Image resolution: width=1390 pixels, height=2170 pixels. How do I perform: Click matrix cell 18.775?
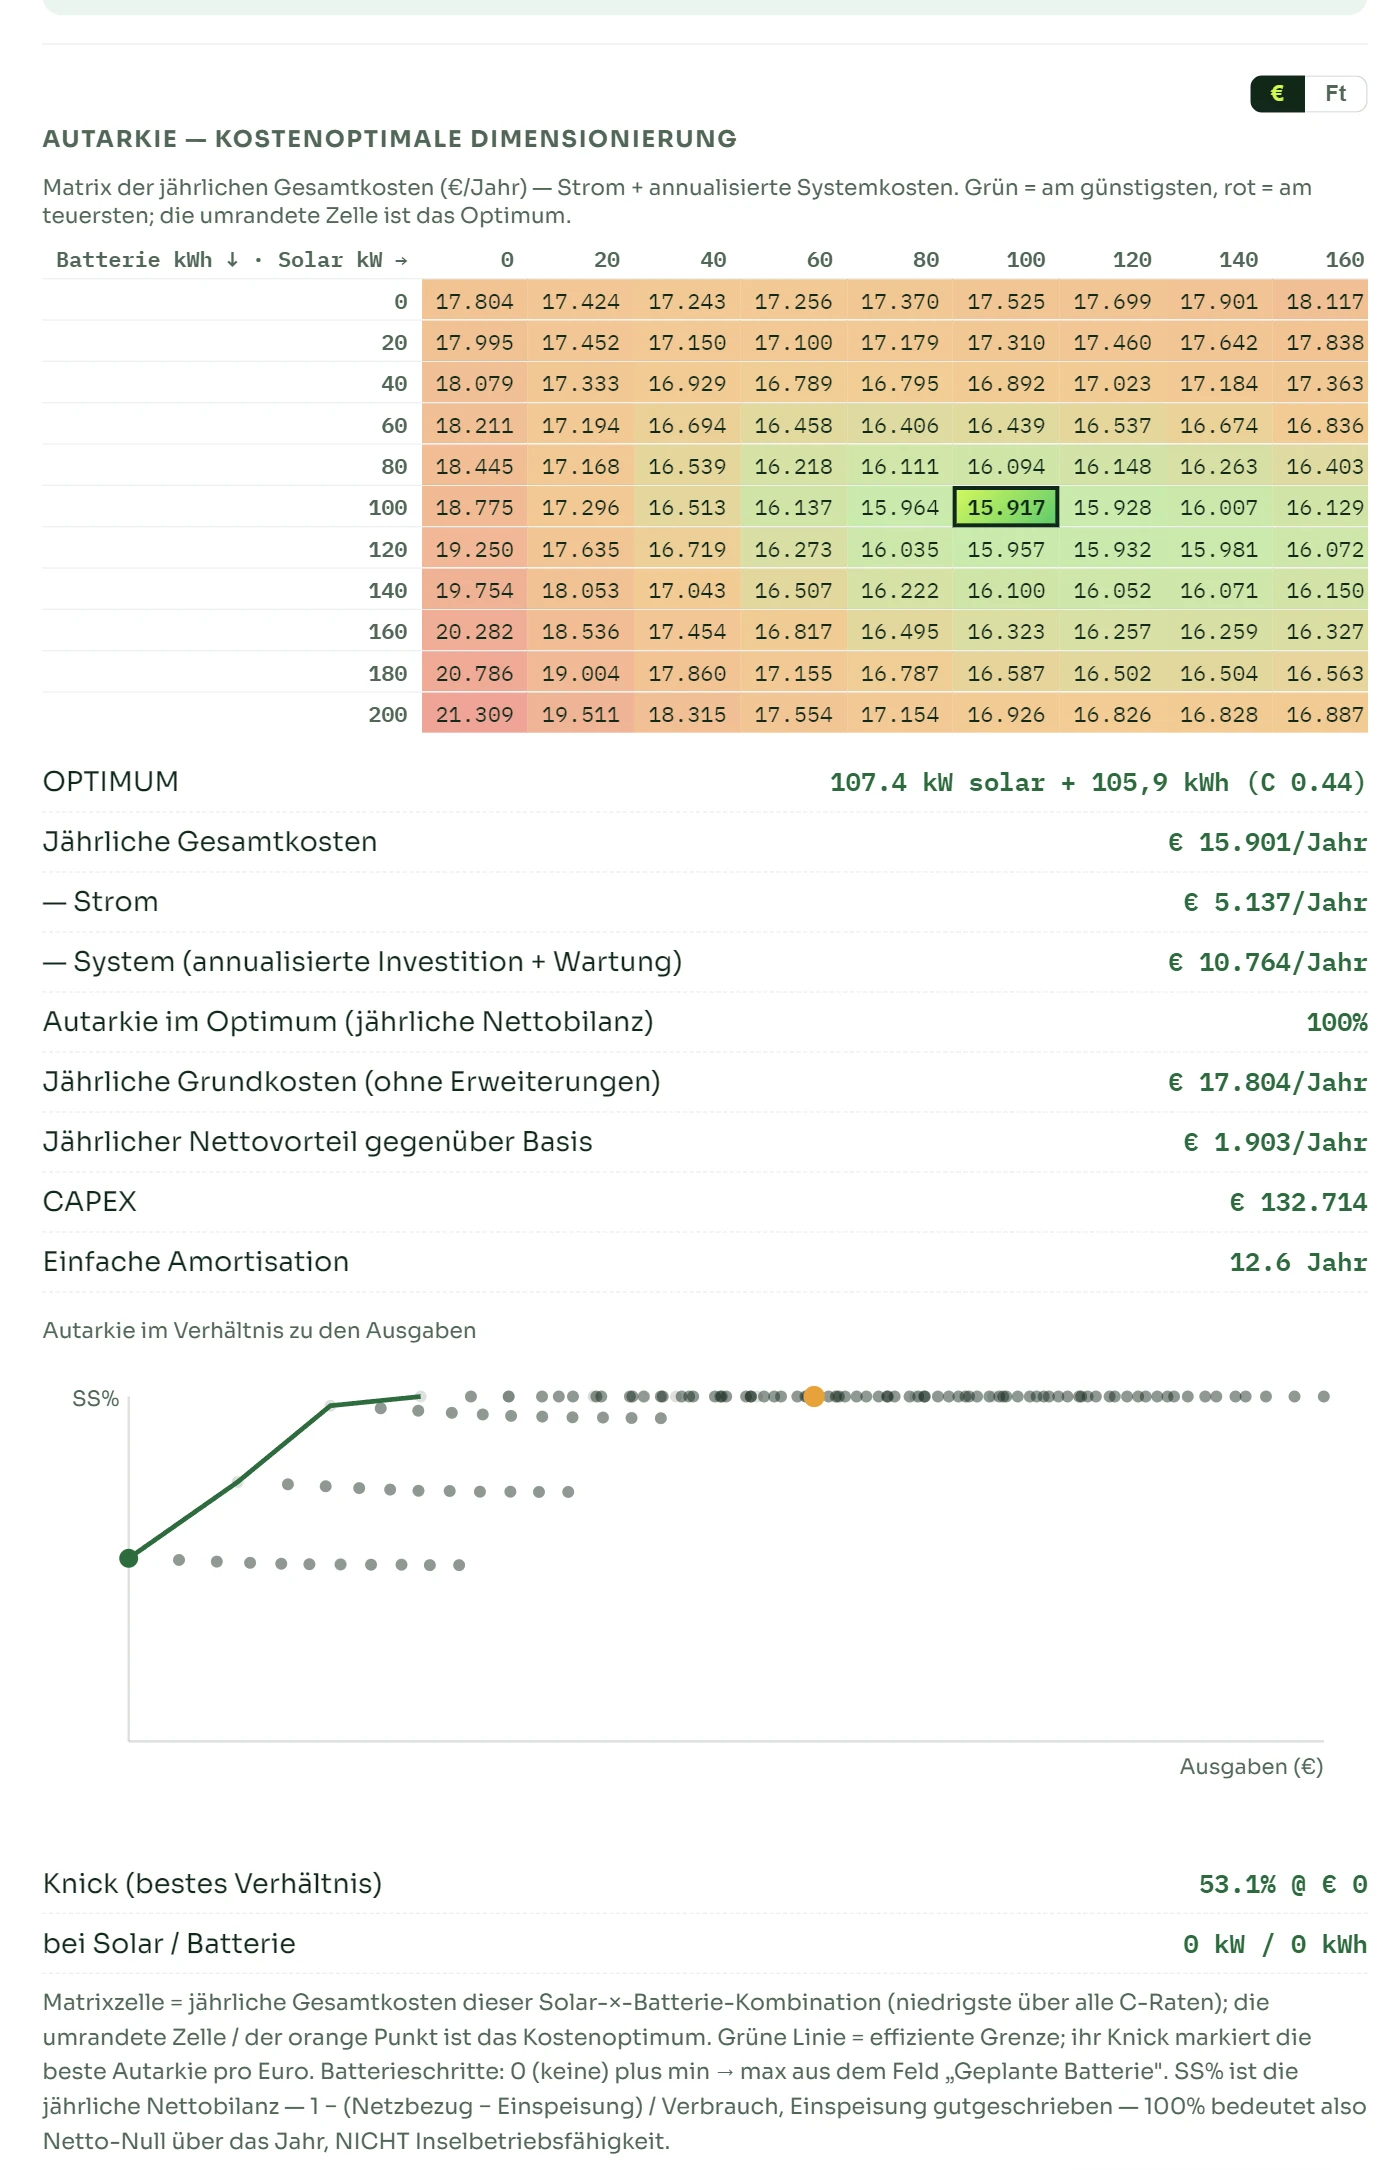[x=474, y=507]
